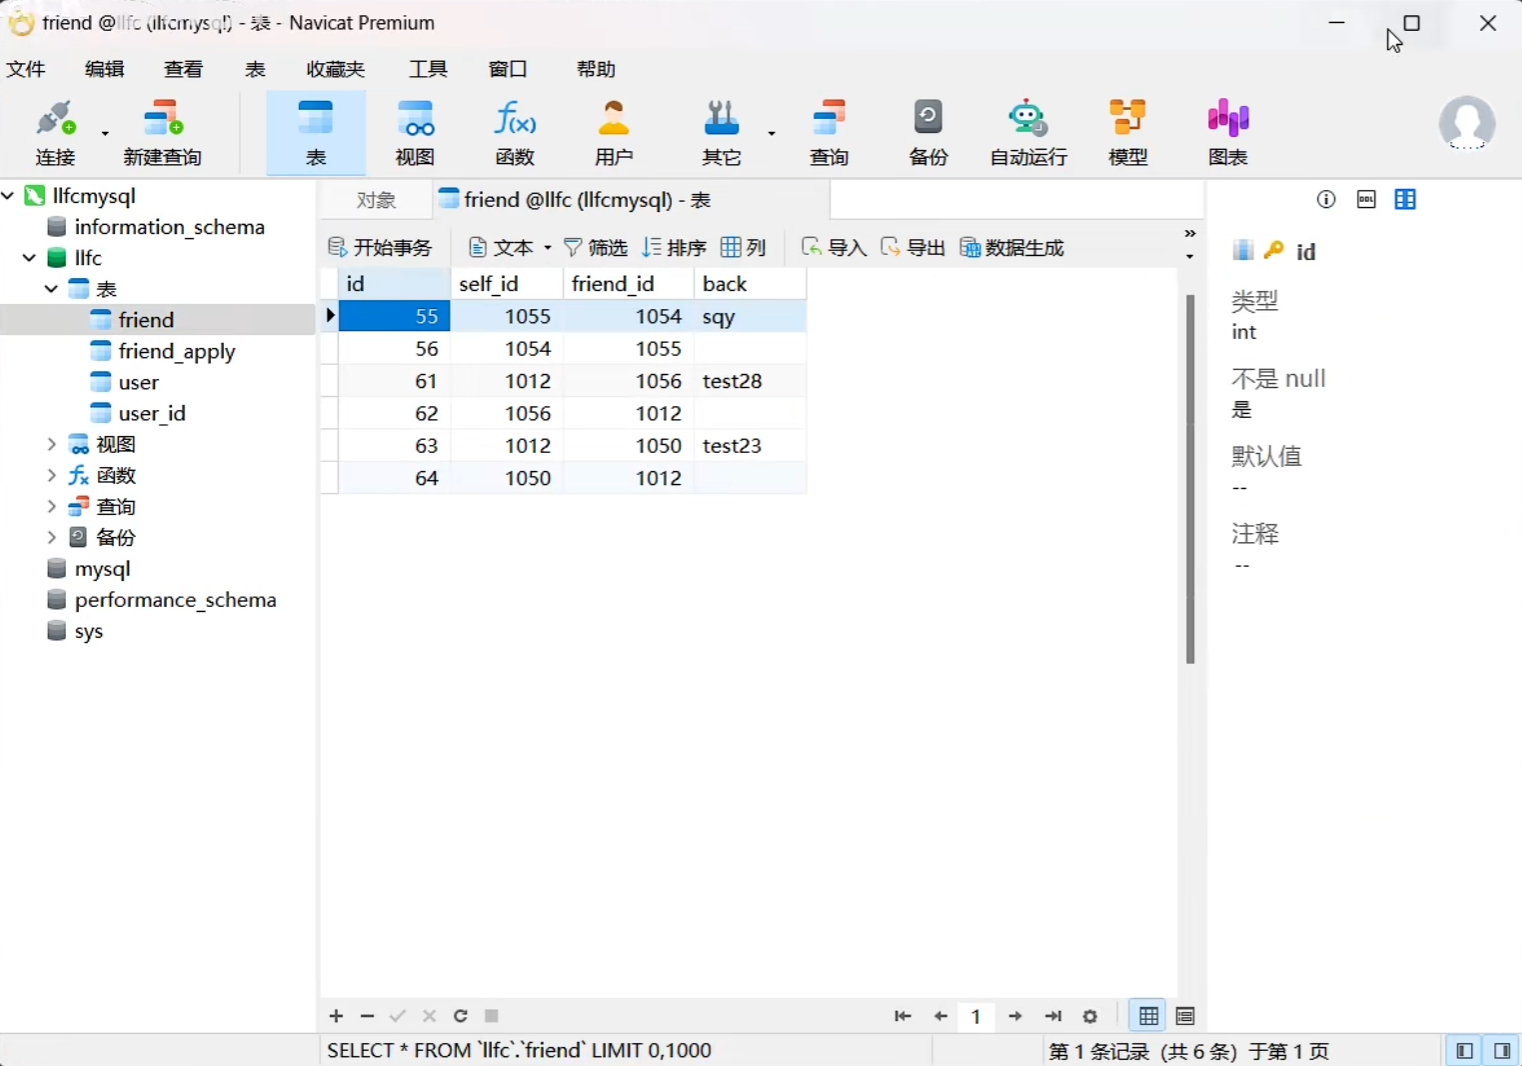The width and height of the screenshot is (1522, 1066).
Task: Switch to grid view
Action: (x=1148, y=1016)
